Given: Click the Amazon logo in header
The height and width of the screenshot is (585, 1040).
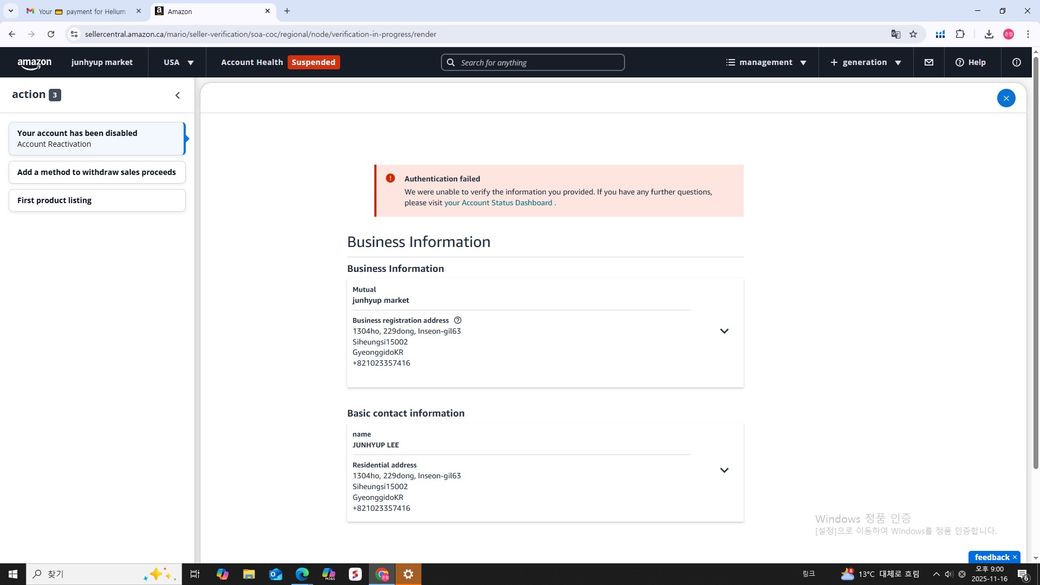Looking at the screenshot, I should pos(34,63).
